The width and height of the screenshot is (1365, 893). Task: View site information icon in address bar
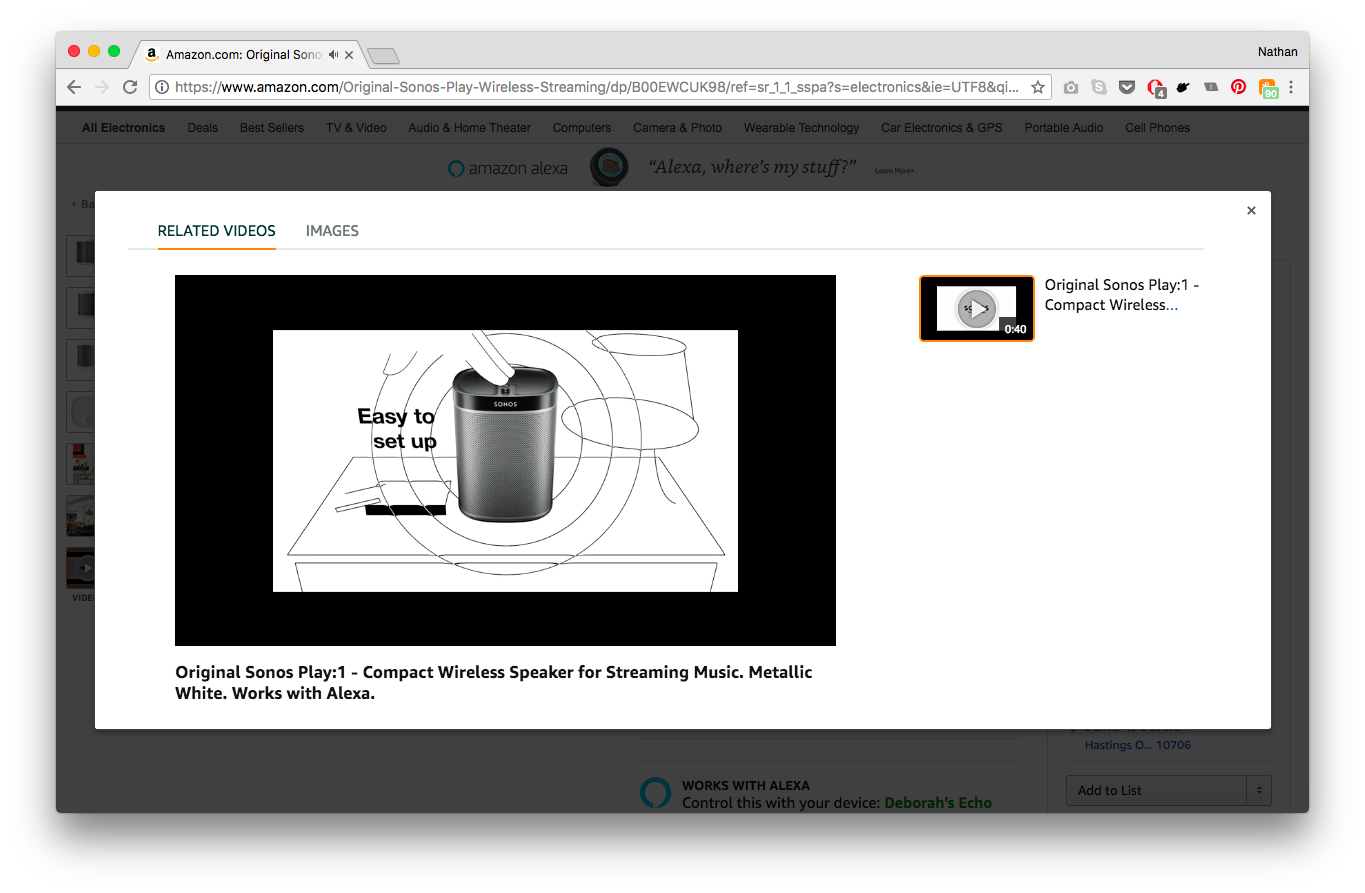[162, 87]
